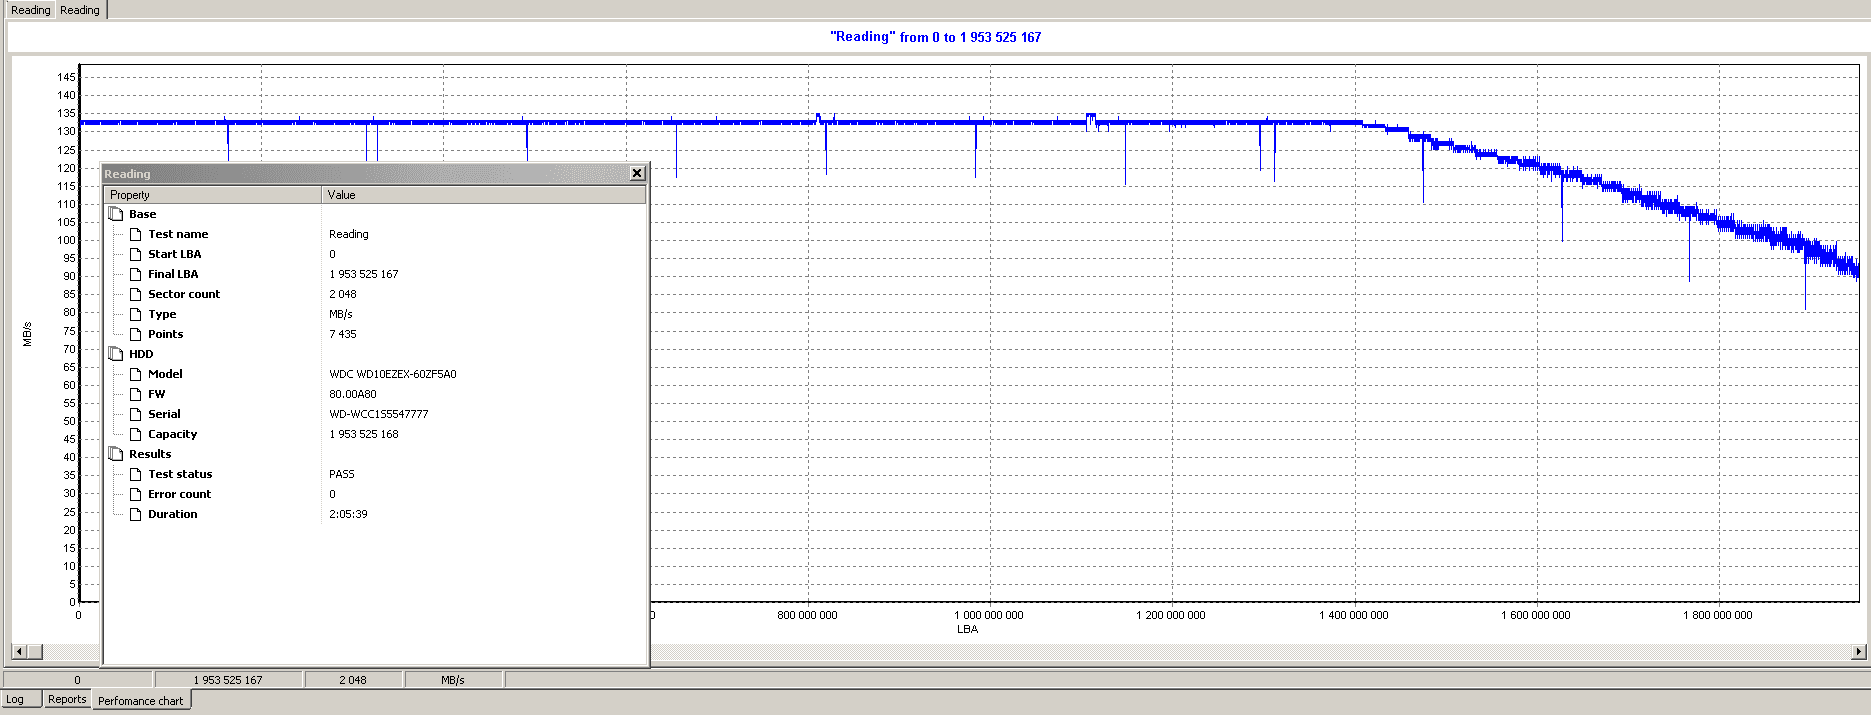Screen dimensions: 1871x715
Task: Select the Model row icon
Action: tap(136, 374)
